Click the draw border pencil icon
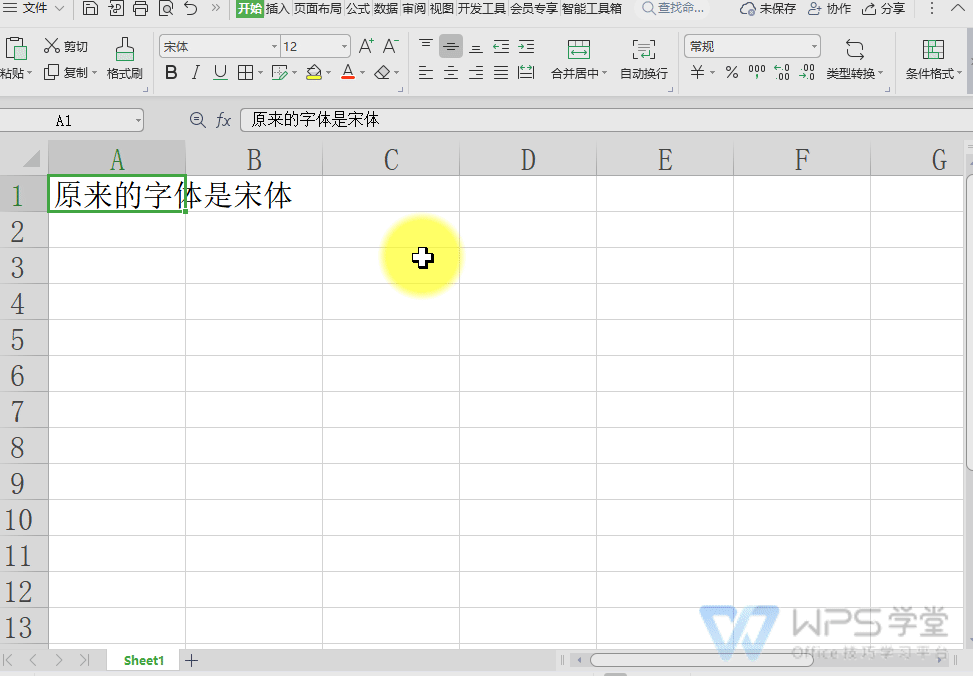The image size is (973, 676). 280,73
